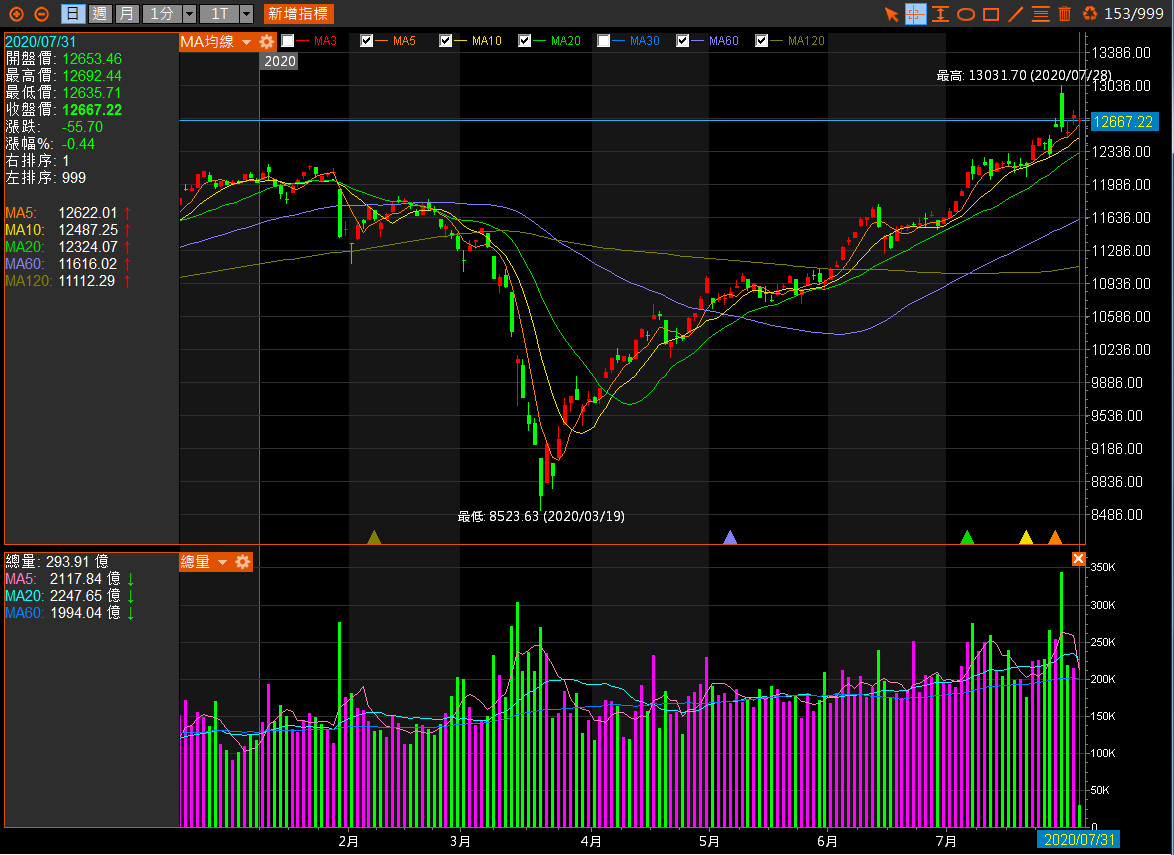The height and width of the screenshot is (855, 1174).
Task: Choose the trend line drawing tool
Action: [1016, 14]
